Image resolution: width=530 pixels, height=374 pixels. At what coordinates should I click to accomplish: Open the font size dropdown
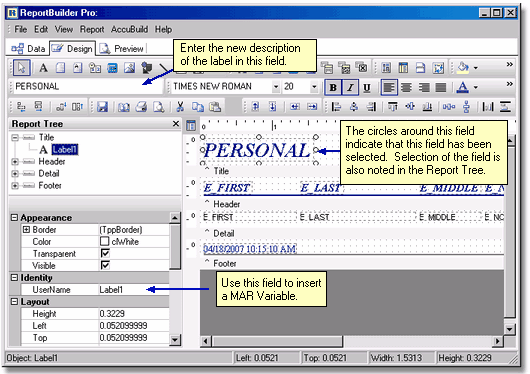coord(314,87)
